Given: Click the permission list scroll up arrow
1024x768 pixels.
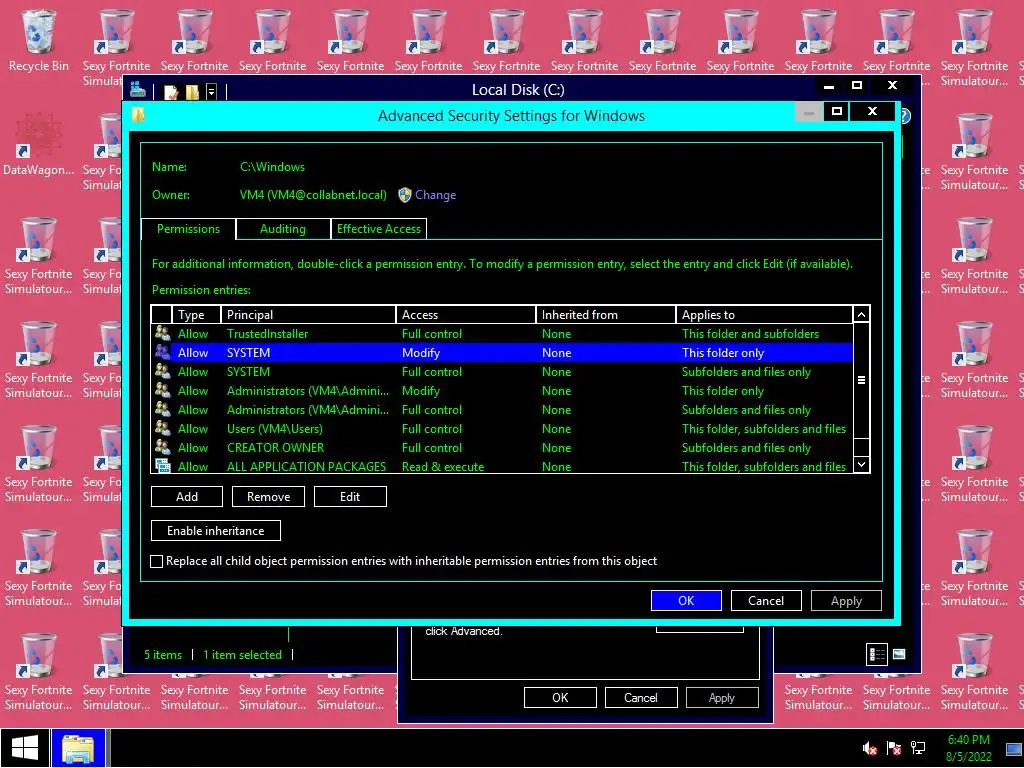Looking at the screenshot, I should coord(861,315).
